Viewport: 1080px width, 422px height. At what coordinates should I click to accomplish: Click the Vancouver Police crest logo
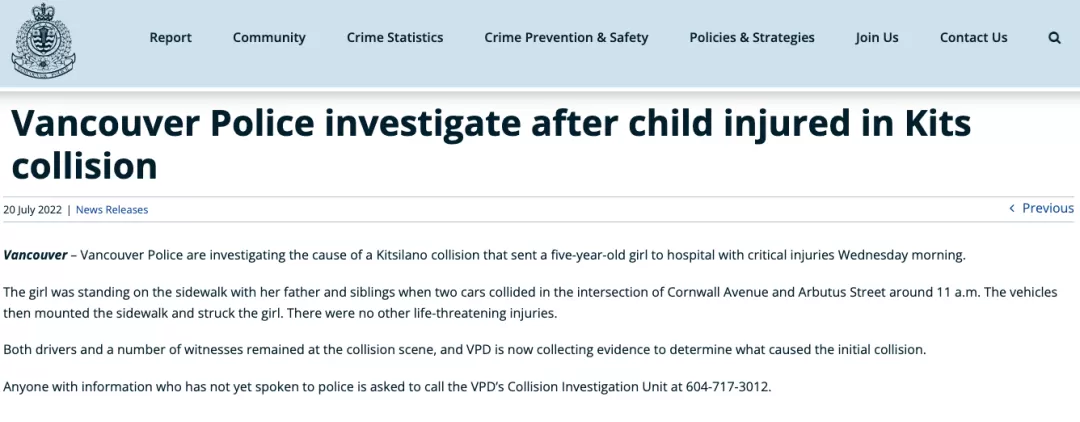tap(43, 40)
